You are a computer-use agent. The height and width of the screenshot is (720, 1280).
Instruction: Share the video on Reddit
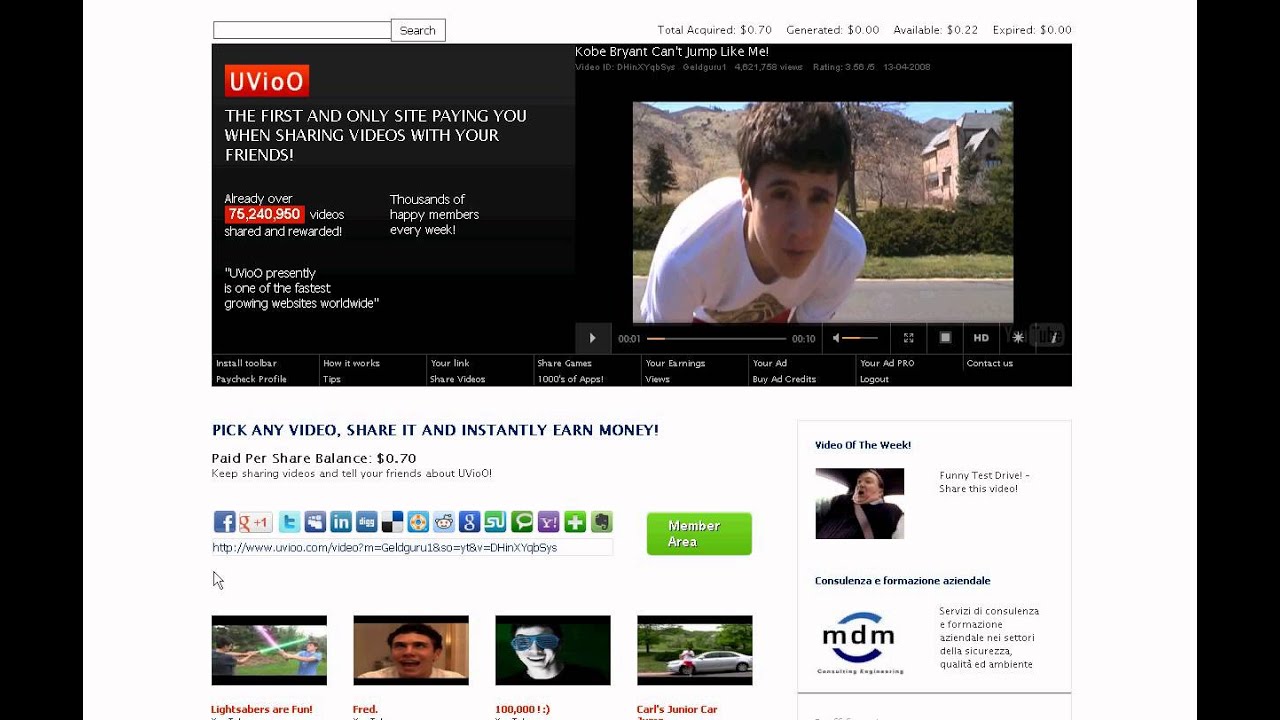point(444,522)
